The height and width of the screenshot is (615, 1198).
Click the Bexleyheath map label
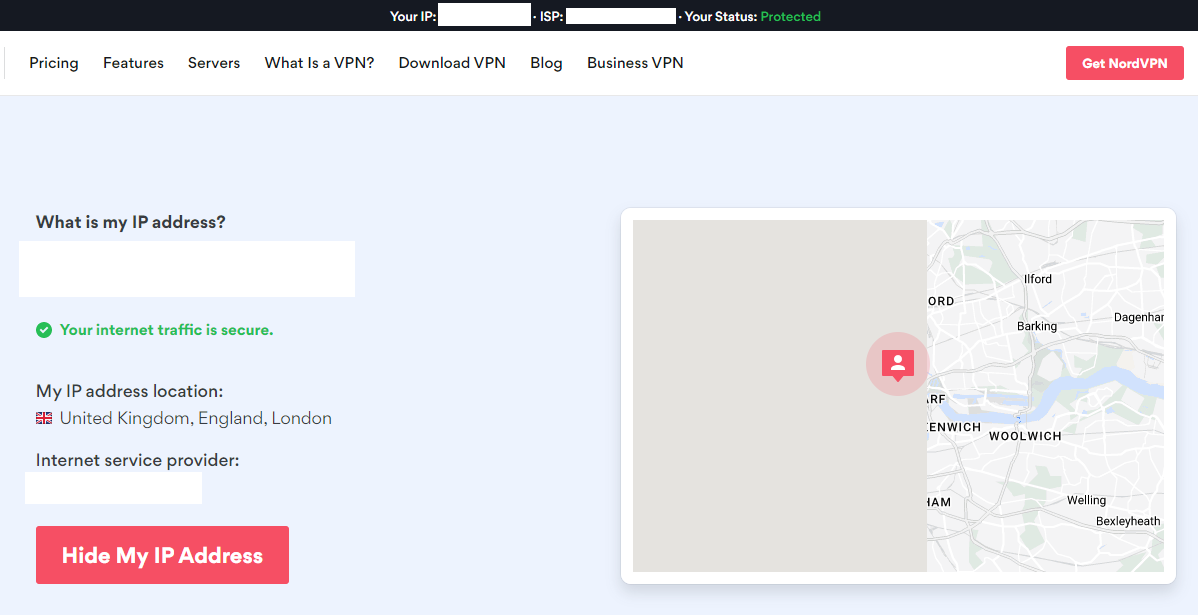click(1128, 521)
